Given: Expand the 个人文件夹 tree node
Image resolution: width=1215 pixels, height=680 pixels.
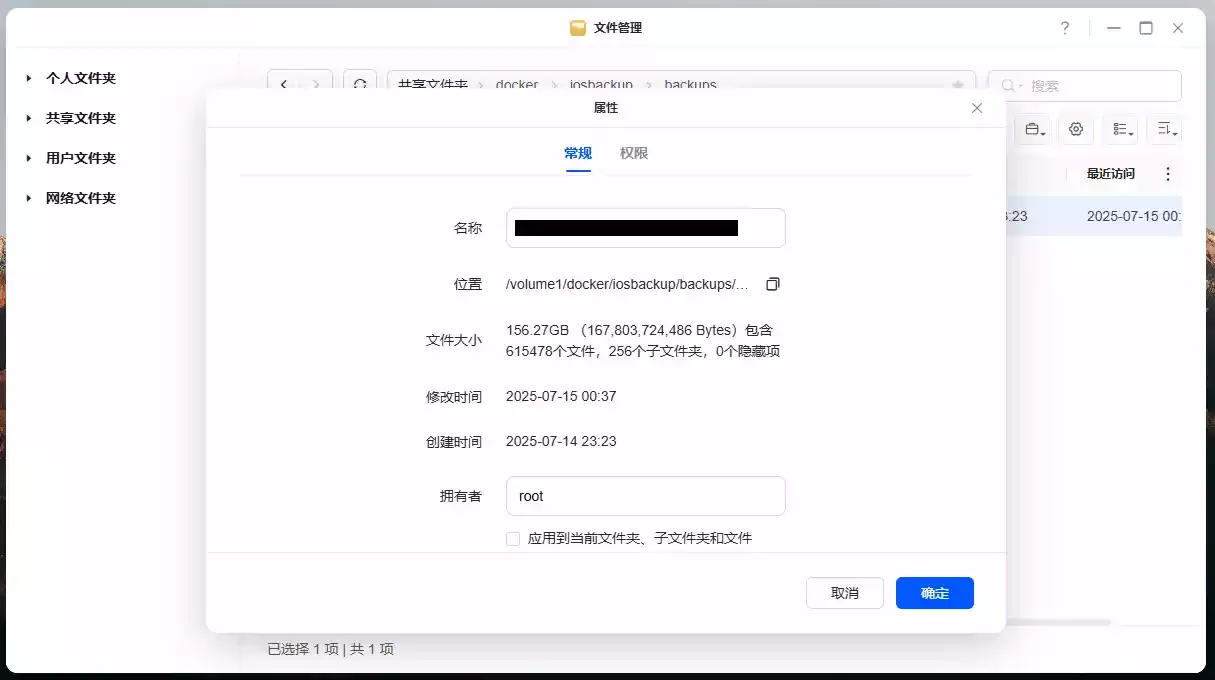Looking at the screenshot, I should (29, 78).
